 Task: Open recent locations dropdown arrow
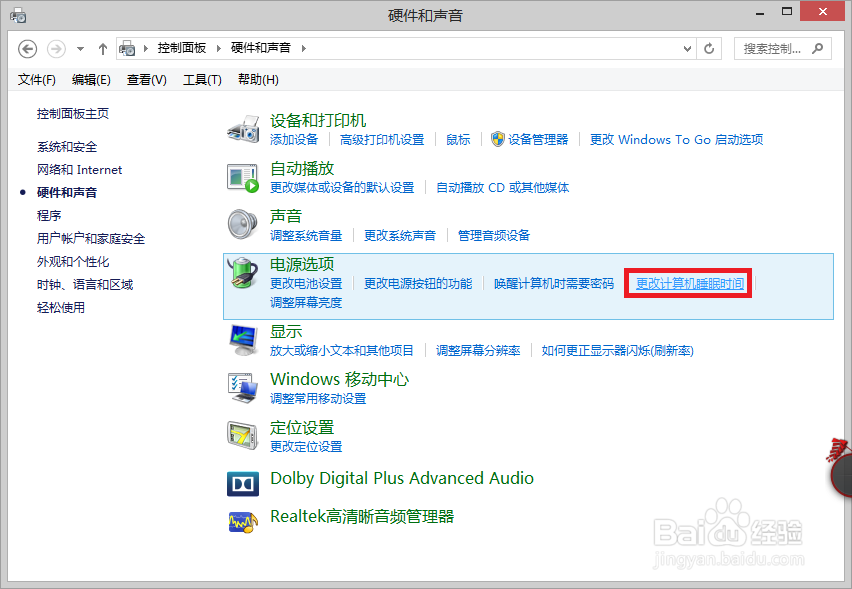coord(80,49)
